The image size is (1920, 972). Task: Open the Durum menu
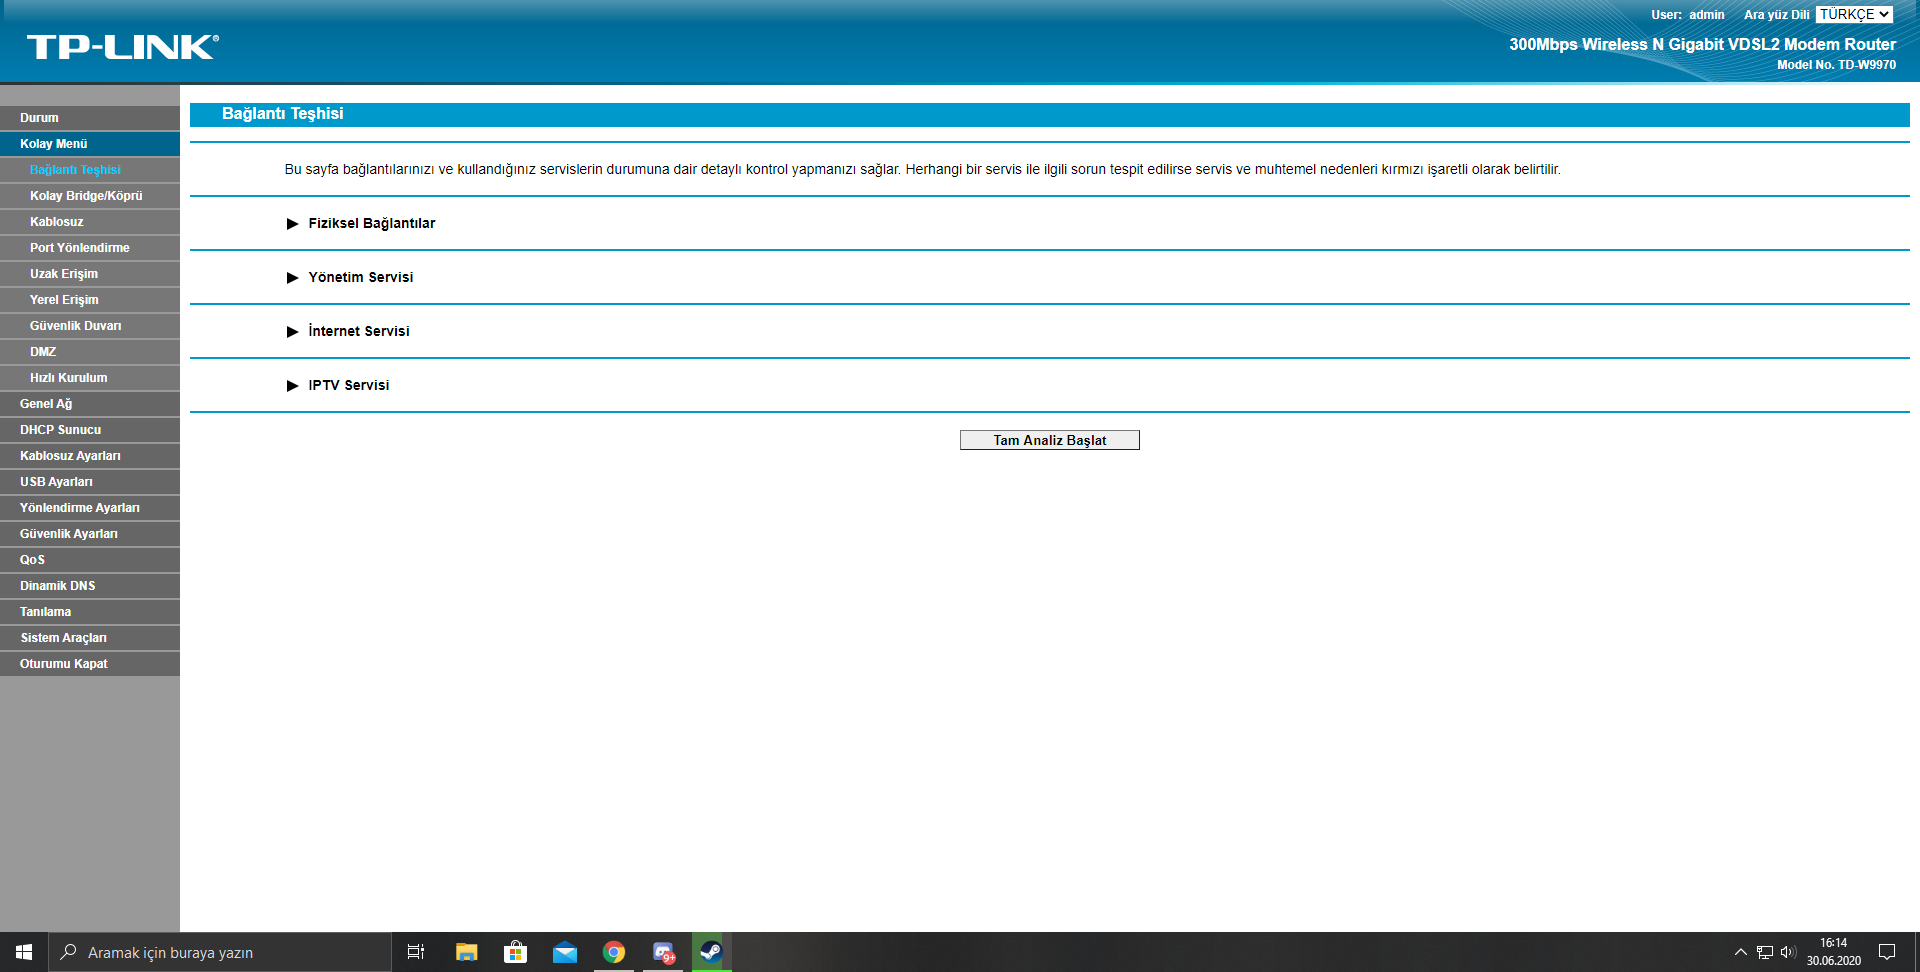click(90, 118)
